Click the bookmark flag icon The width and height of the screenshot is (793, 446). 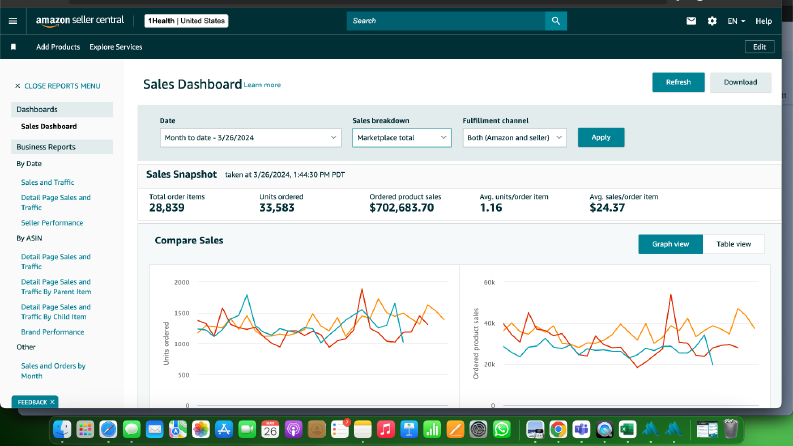14,47
